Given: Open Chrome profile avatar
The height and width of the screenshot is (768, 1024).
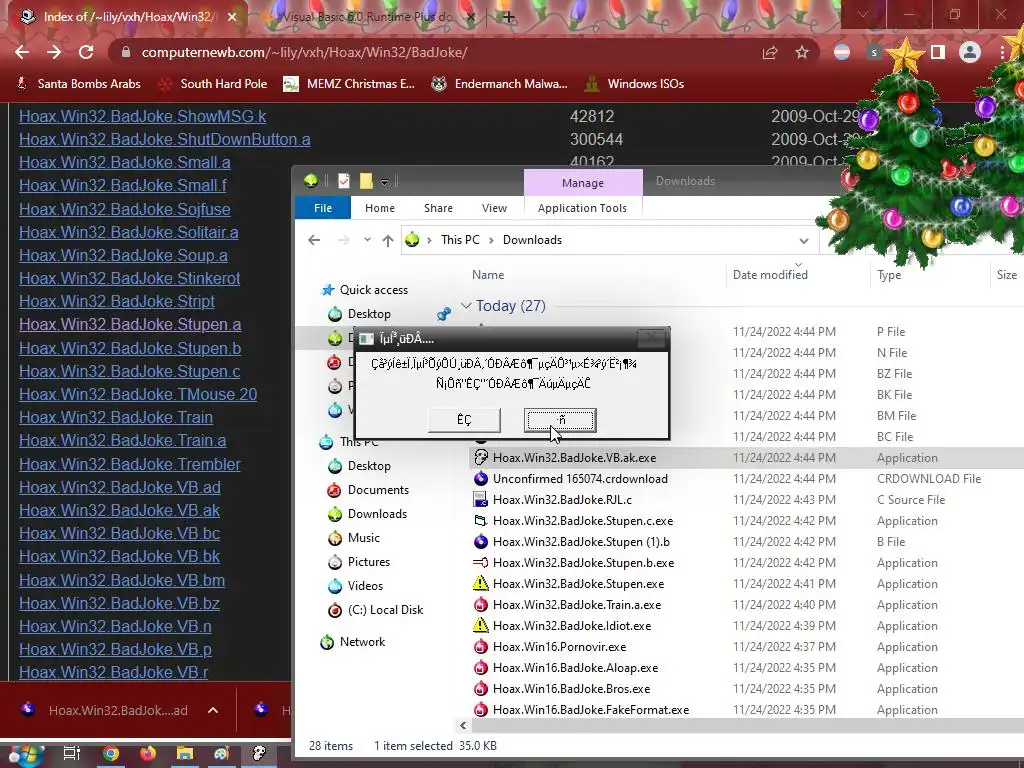Looking at the screenshot, I should click(x=970, y=52).
